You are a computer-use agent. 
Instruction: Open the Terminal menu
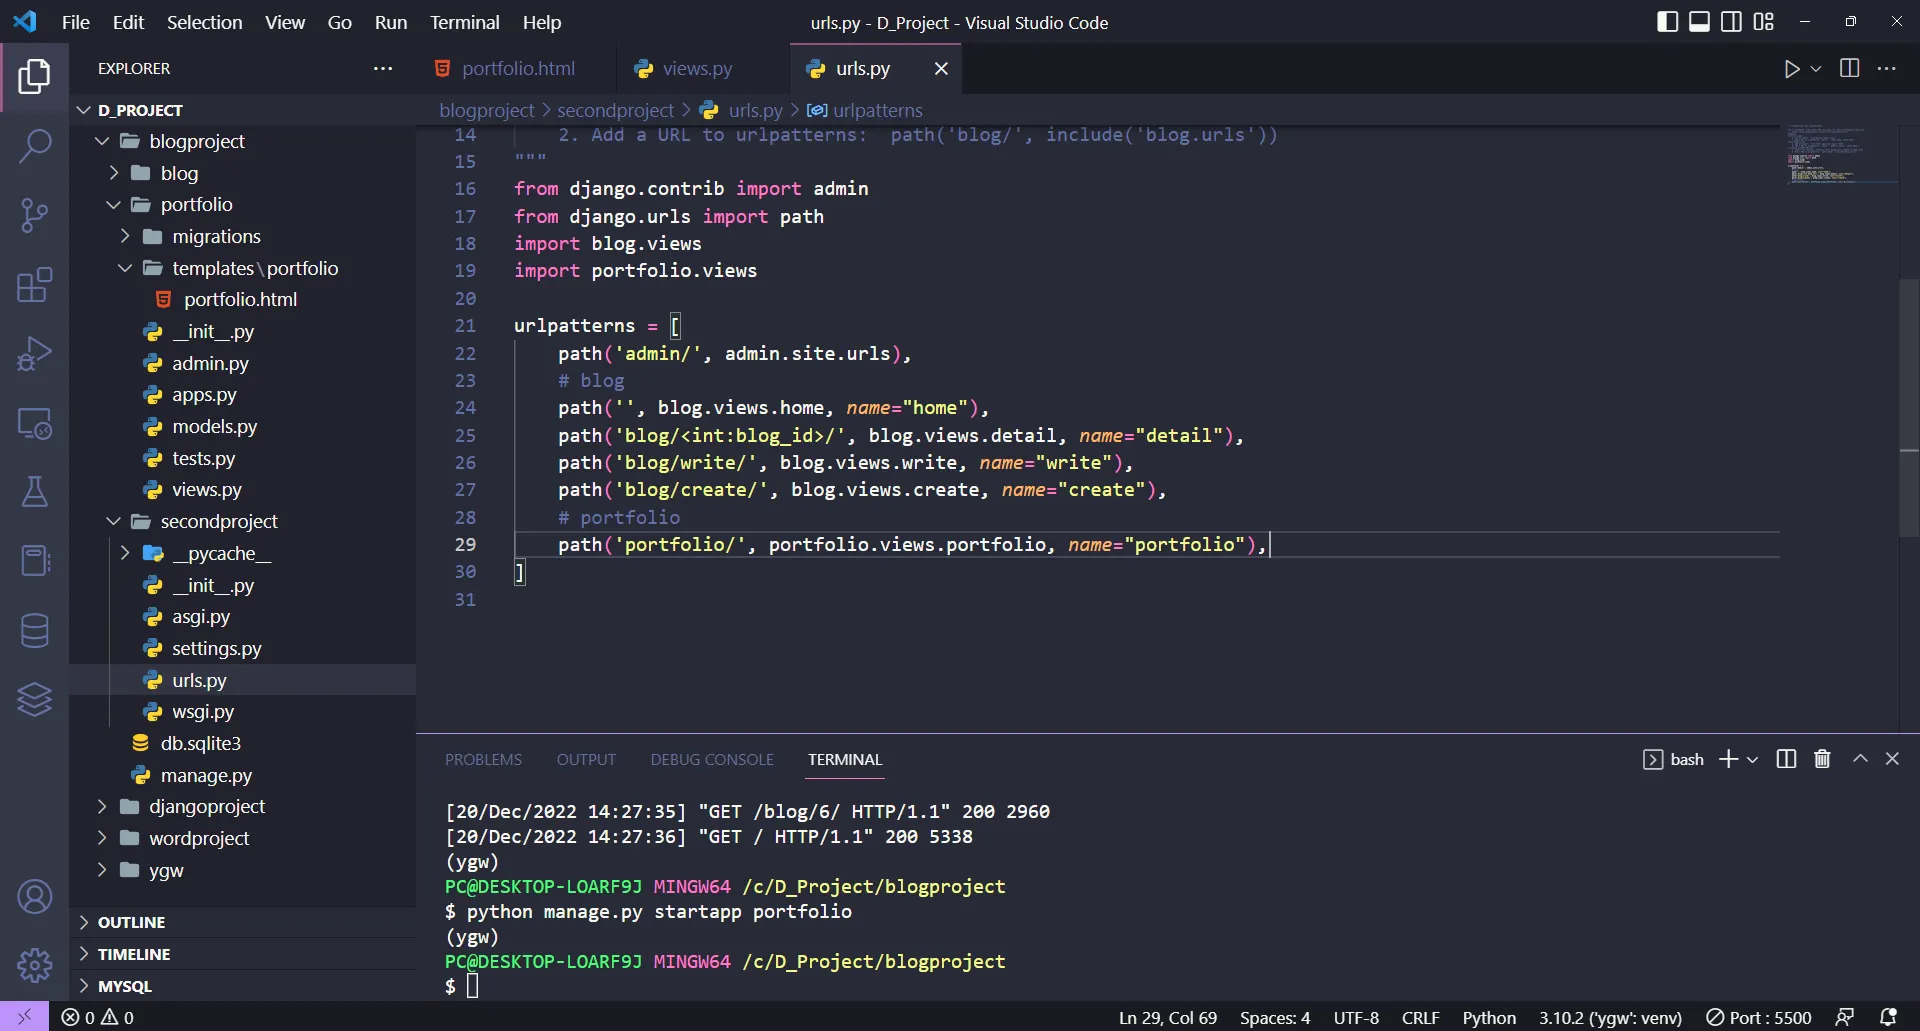click(464, 22)
